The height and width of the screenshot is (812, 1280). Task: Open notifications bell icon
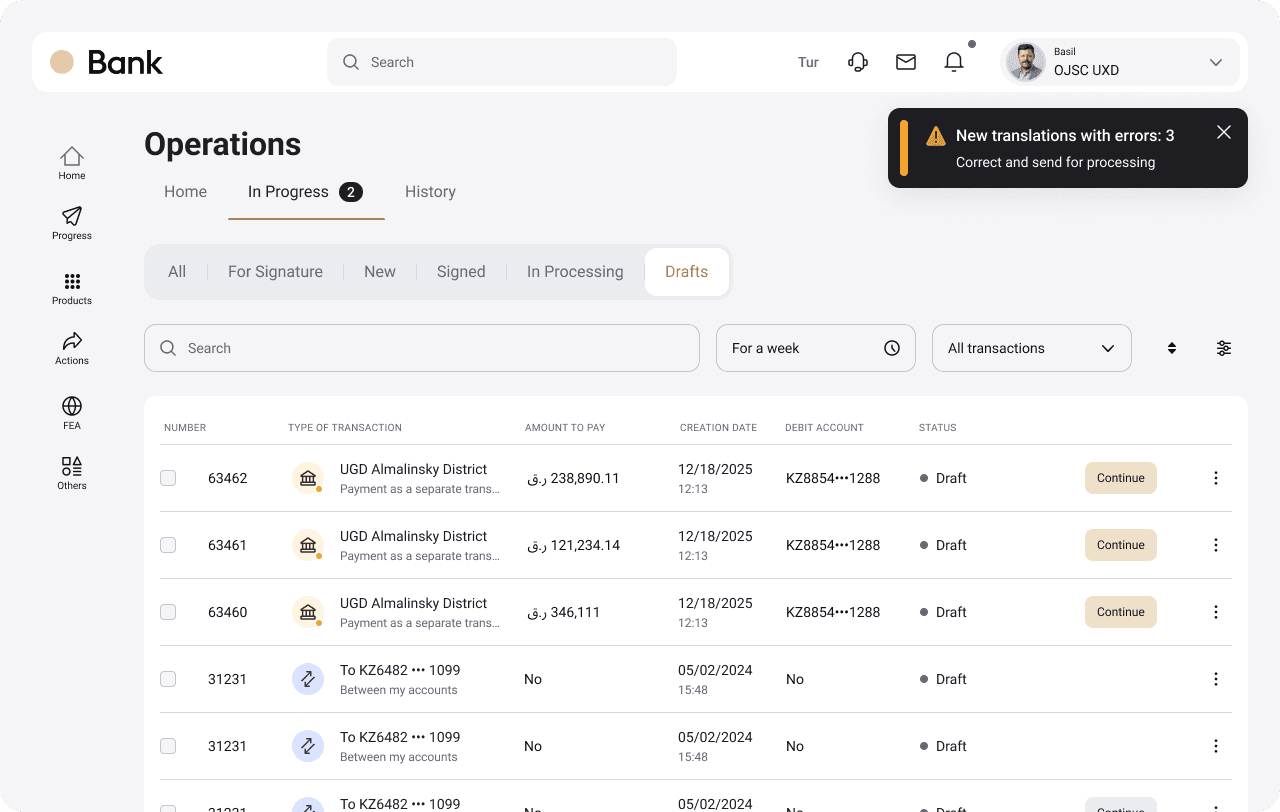click(x=954, y=62)
